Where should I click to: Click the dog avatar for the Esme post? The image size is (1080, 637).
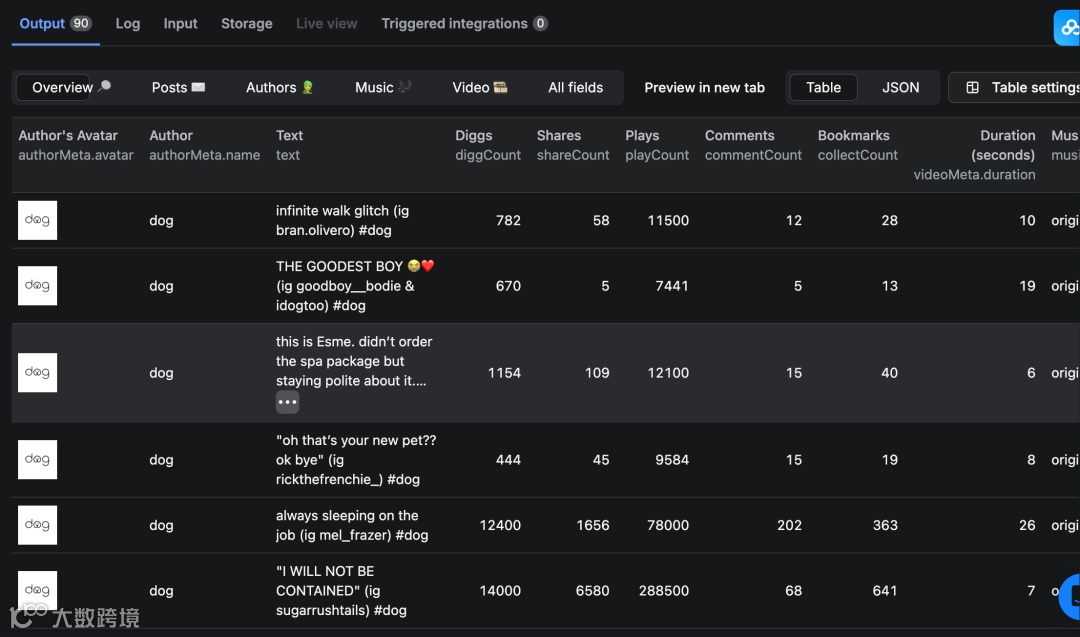pos(38,372)
